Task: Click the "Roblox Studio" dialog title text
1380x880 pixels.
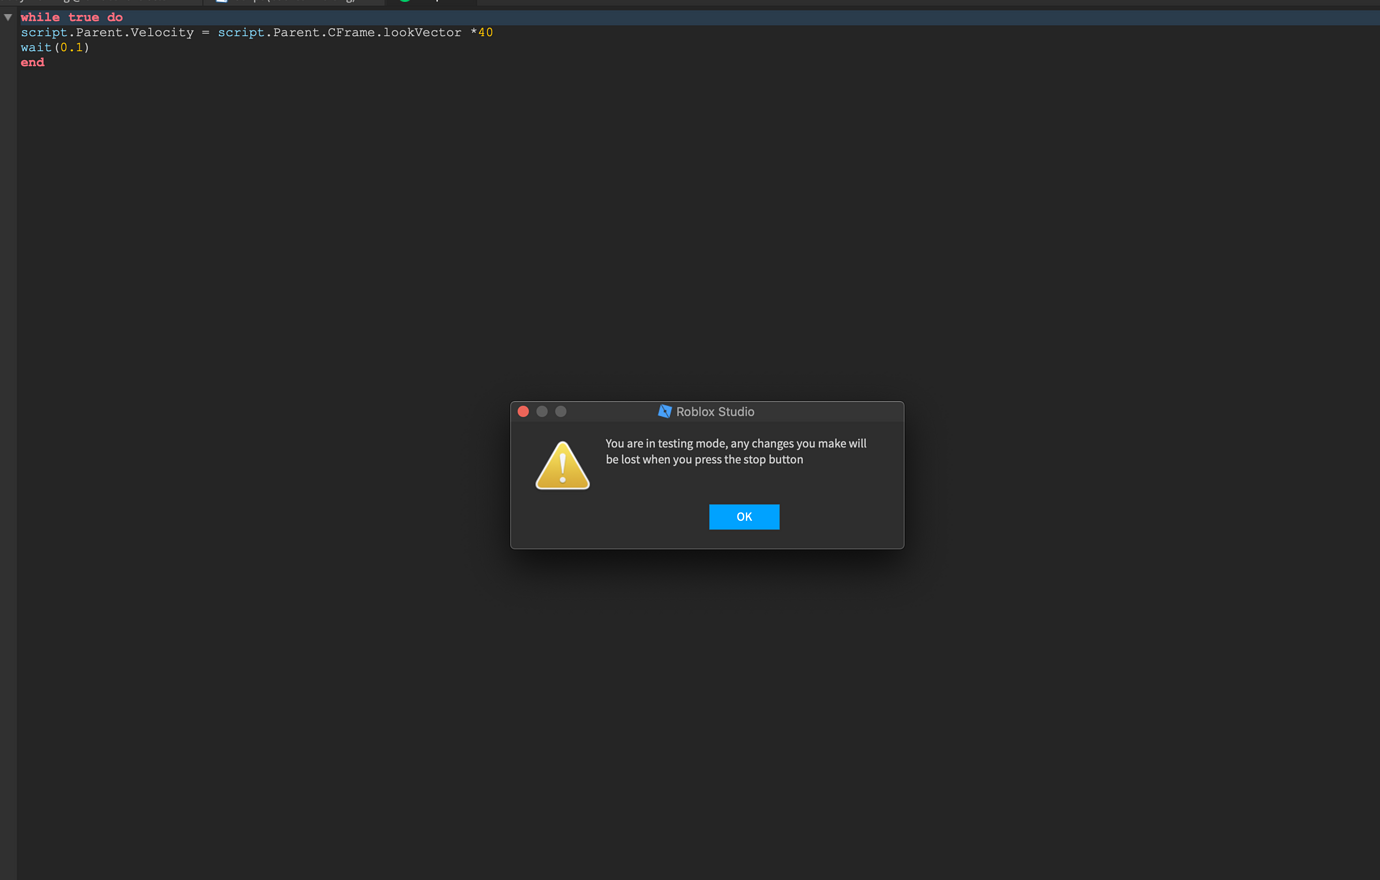Action: (715, 412)
